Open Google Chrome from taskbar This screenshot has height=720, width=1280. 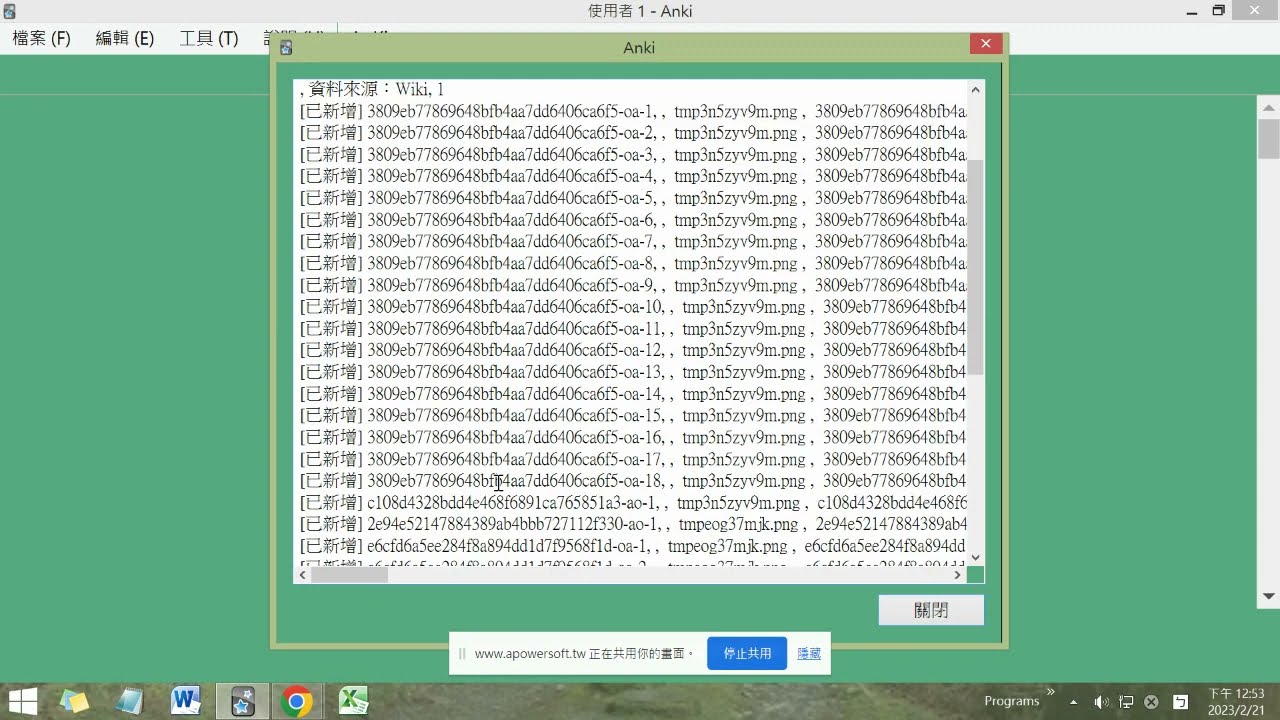point(296,701)
